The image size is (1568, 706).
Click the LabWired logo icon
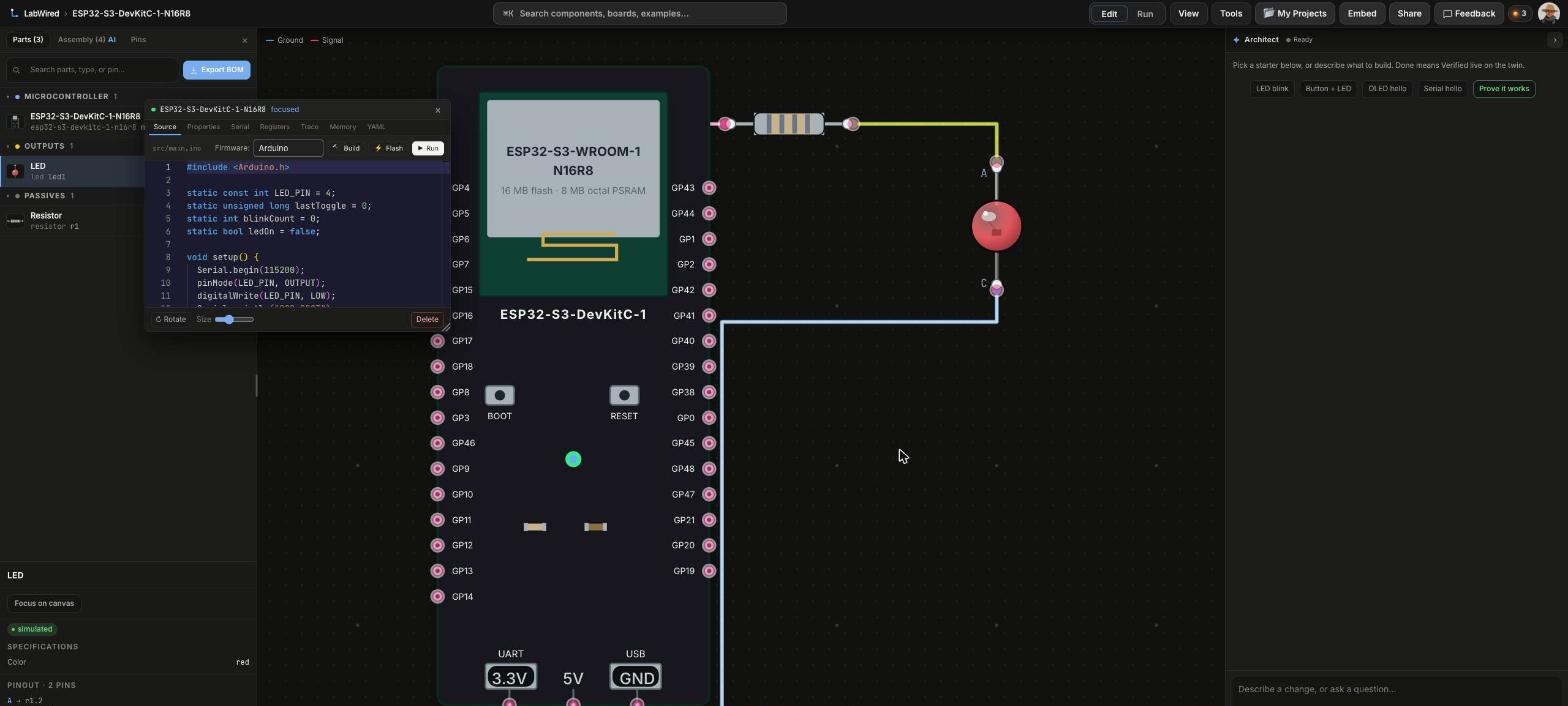tap(14, 13)
